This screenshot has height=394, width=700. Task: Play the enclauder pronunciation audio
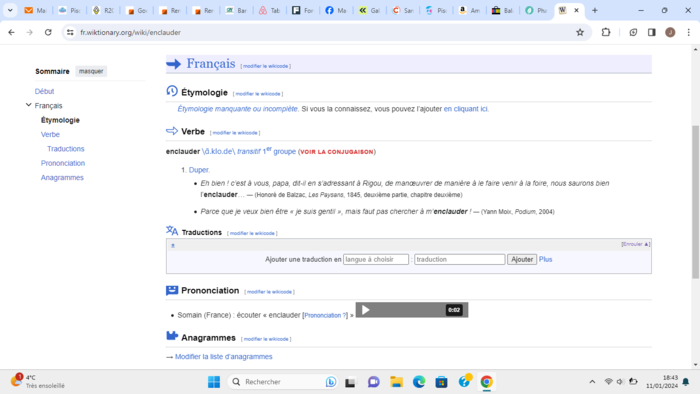[x=366, y=310]
